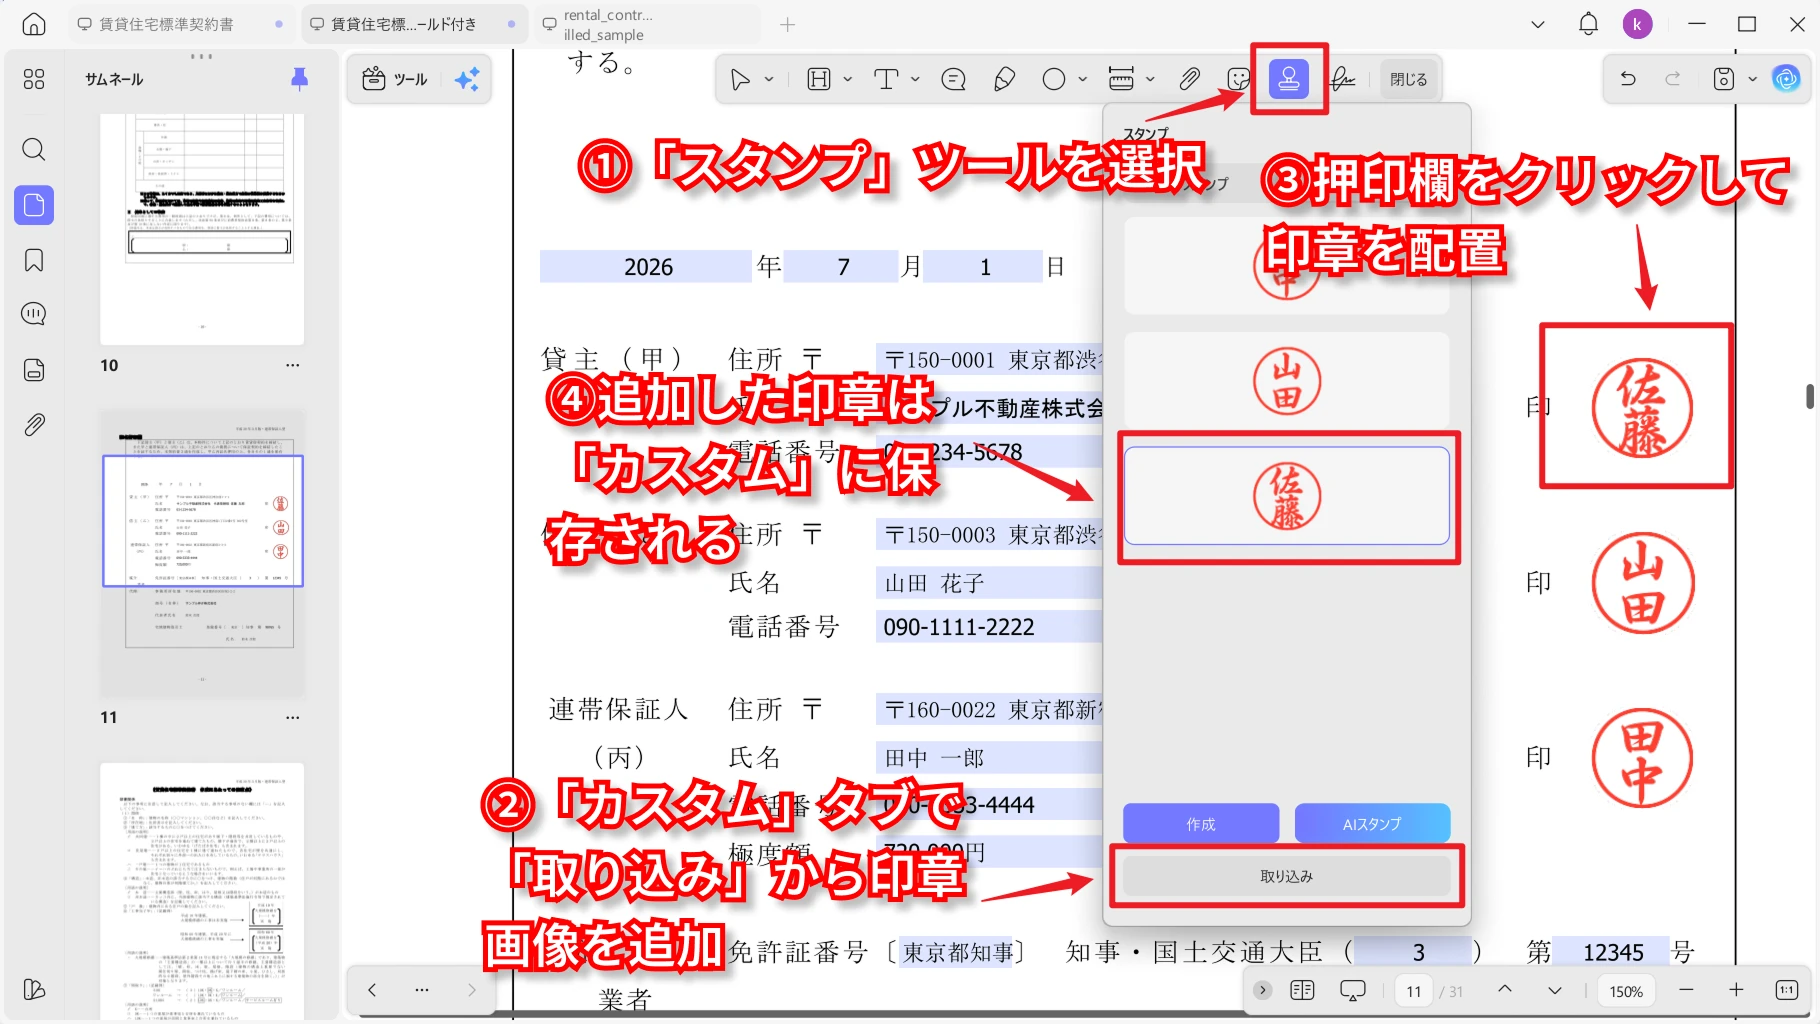Expand the measurement tool dropdown arrow

(1150, 79)
